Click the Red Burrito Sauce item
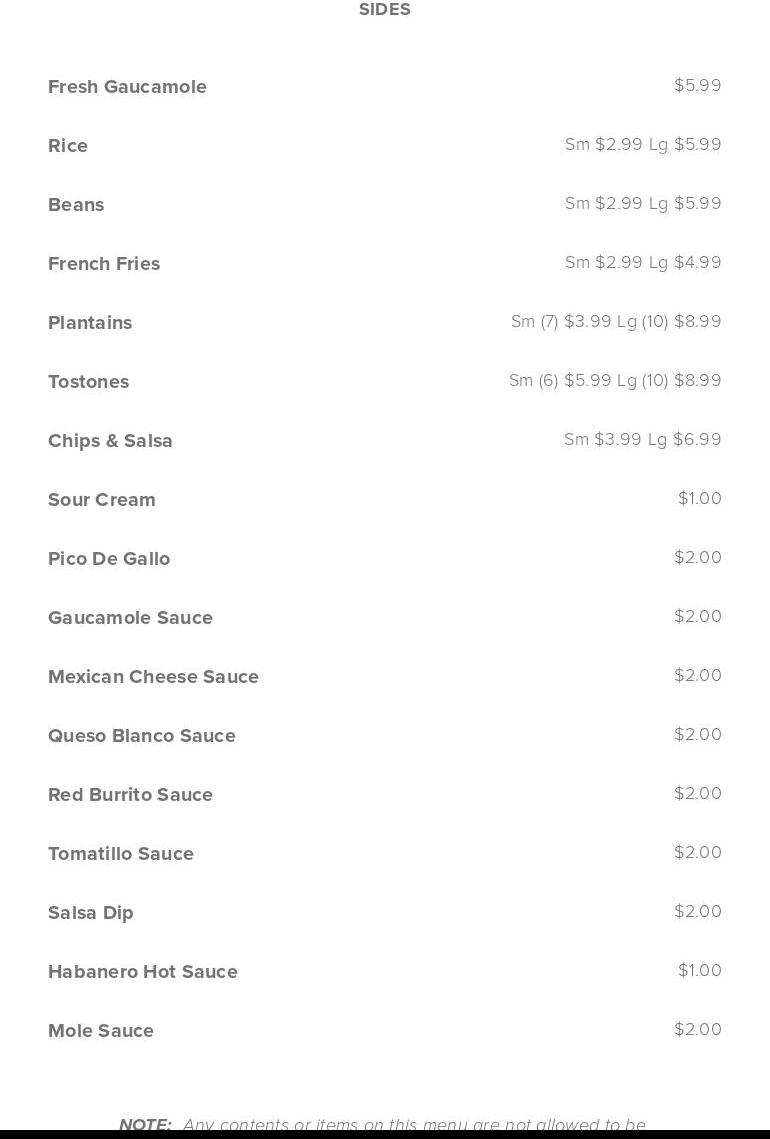Viewport: 770px width, 1139px height. (130, 795)
